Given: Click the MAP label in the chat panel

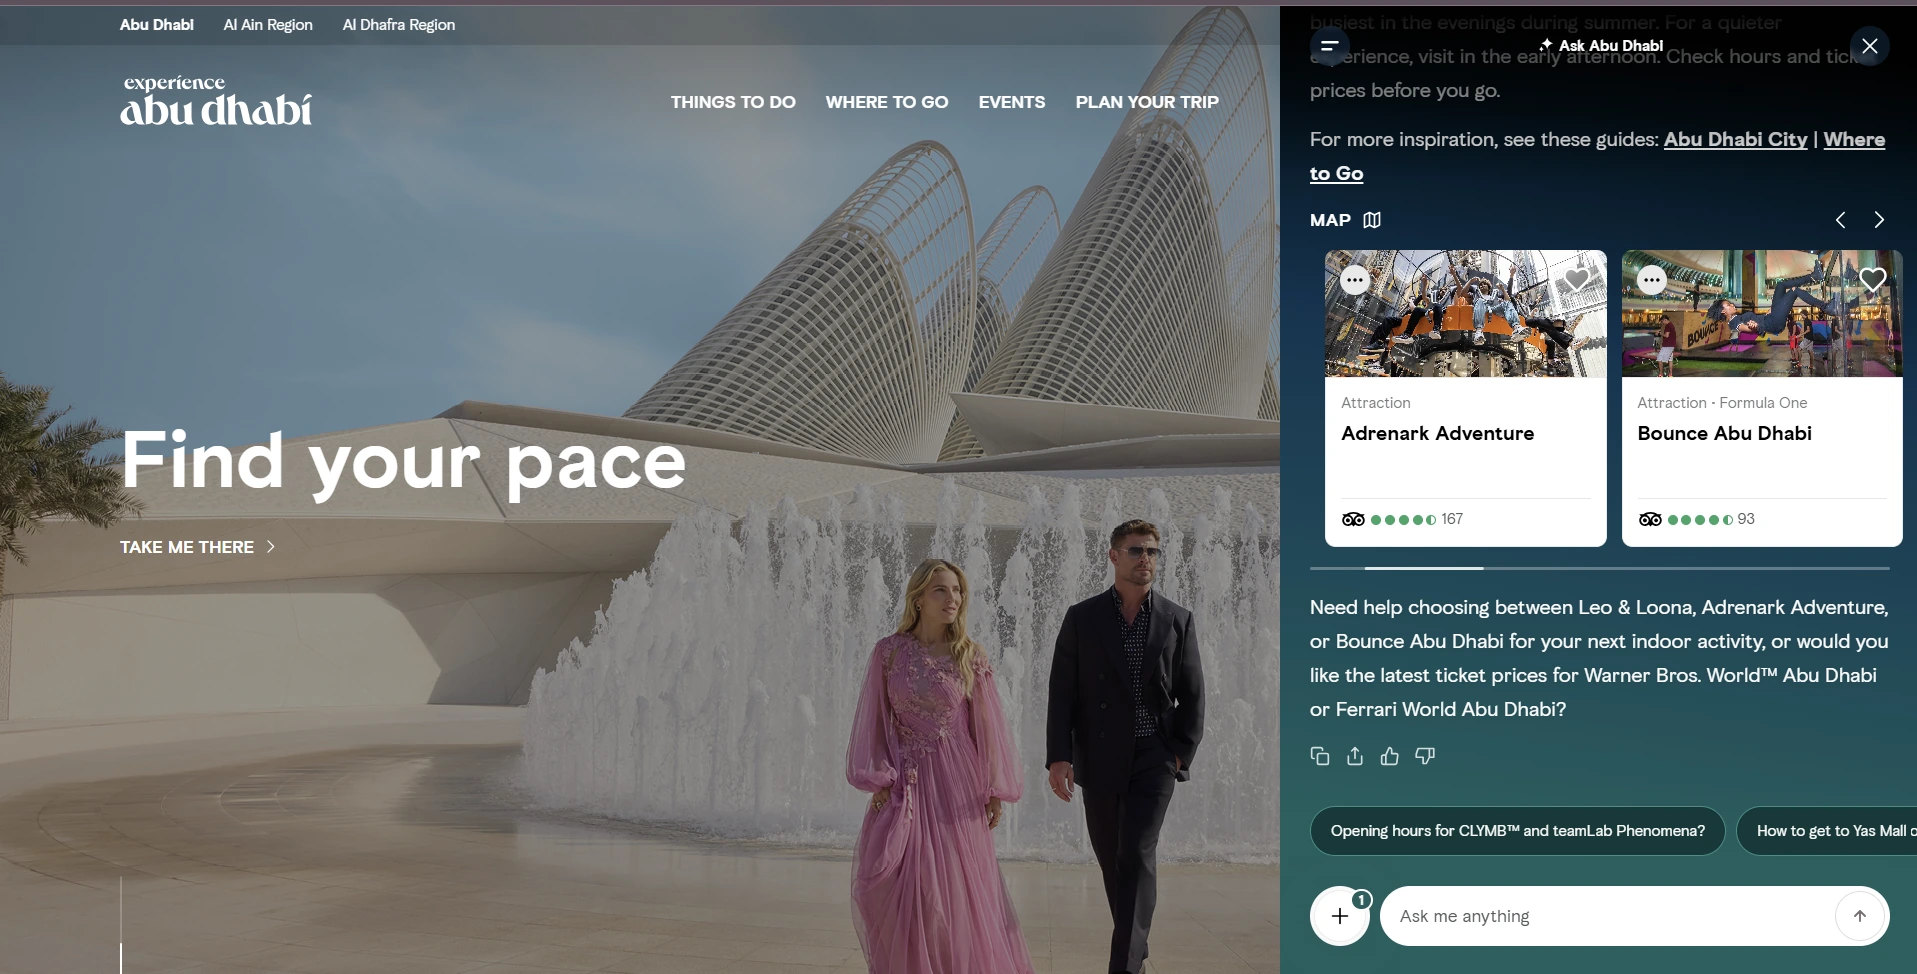Looking at the screenshot, I should (x=1330, y=220).
